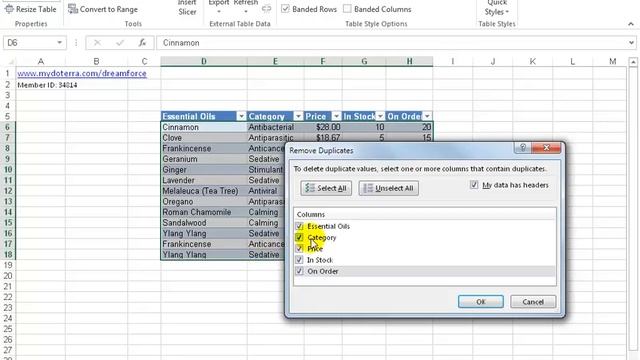
Task: Open the In Stock filter dropdown
Action: 380,116
